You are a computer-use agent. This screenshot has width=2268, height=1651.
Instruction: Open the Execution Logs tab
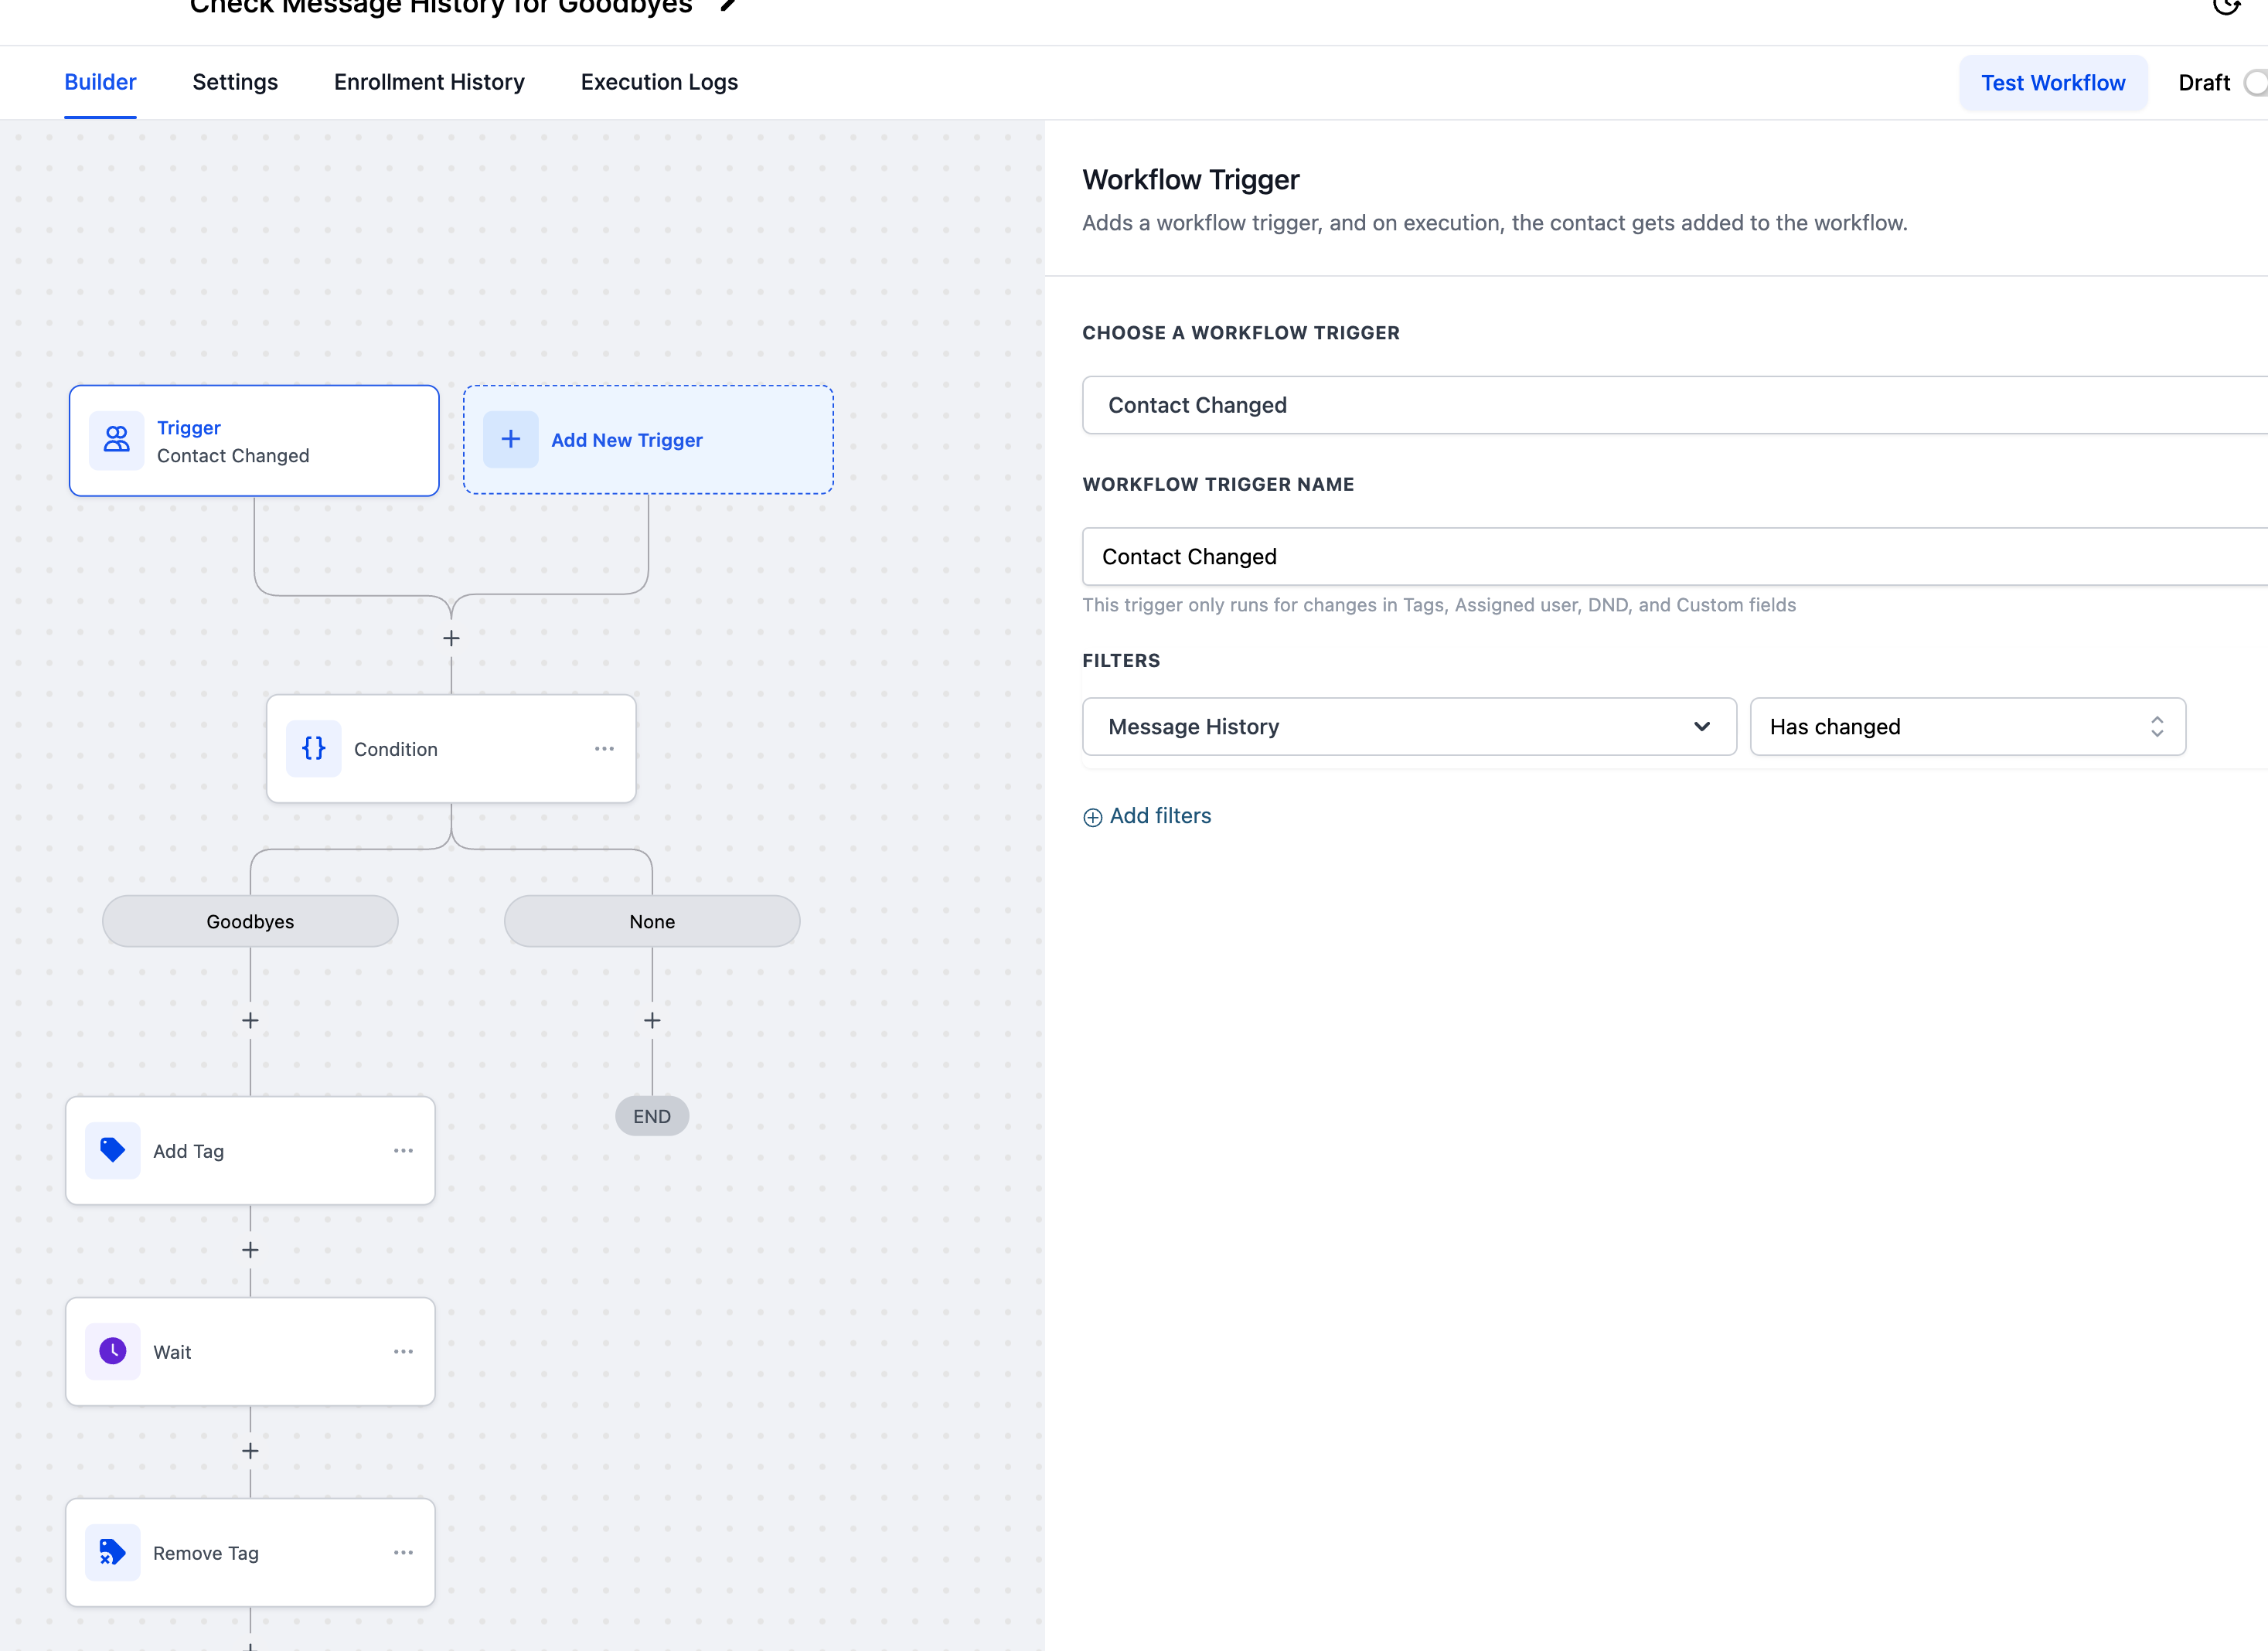(x=659, y=82)
